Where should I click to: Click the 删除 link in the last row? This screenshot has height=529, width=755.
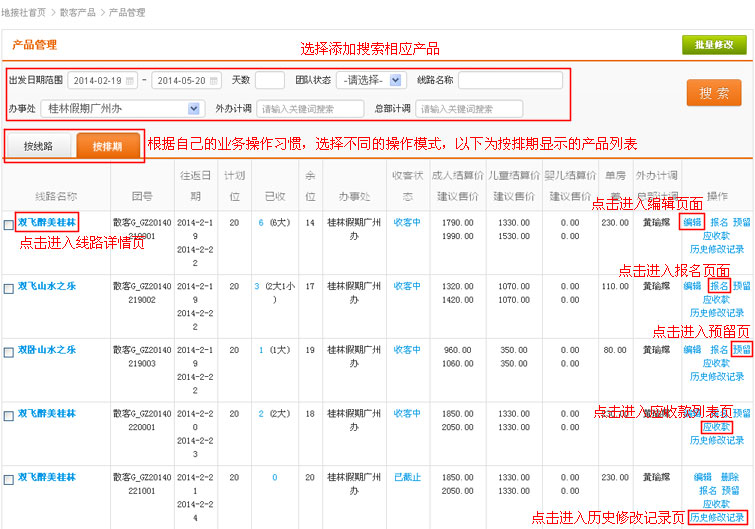[x=729, y=478]
